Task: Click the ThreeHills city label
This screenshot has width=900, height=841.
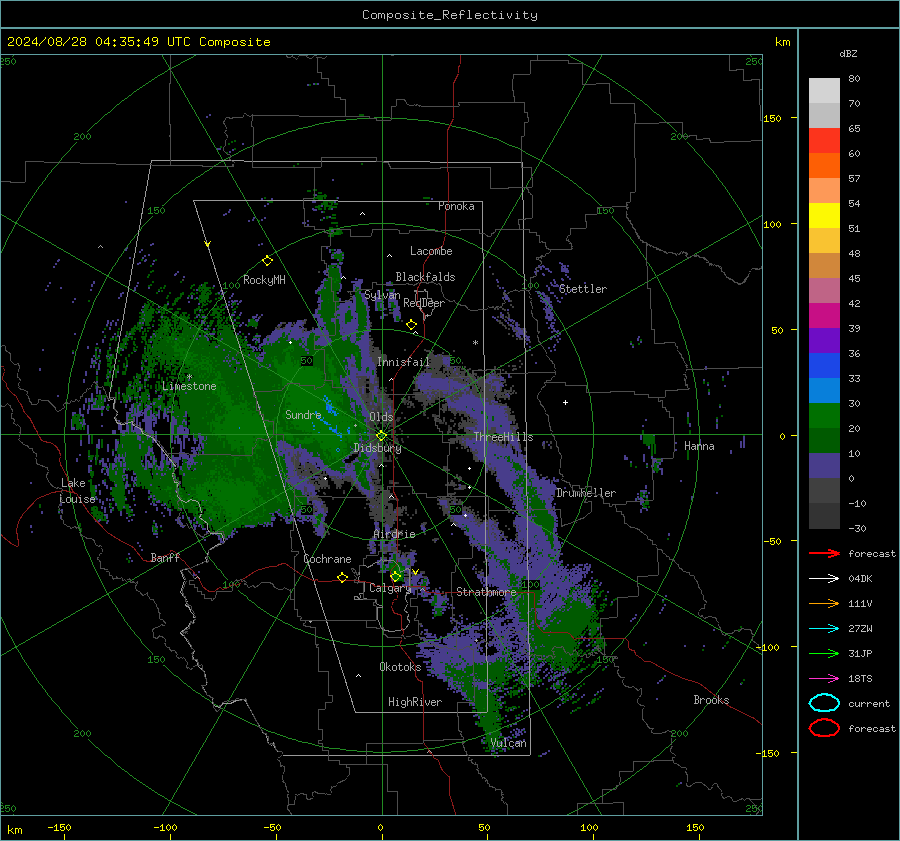Action: pos(503,437)
